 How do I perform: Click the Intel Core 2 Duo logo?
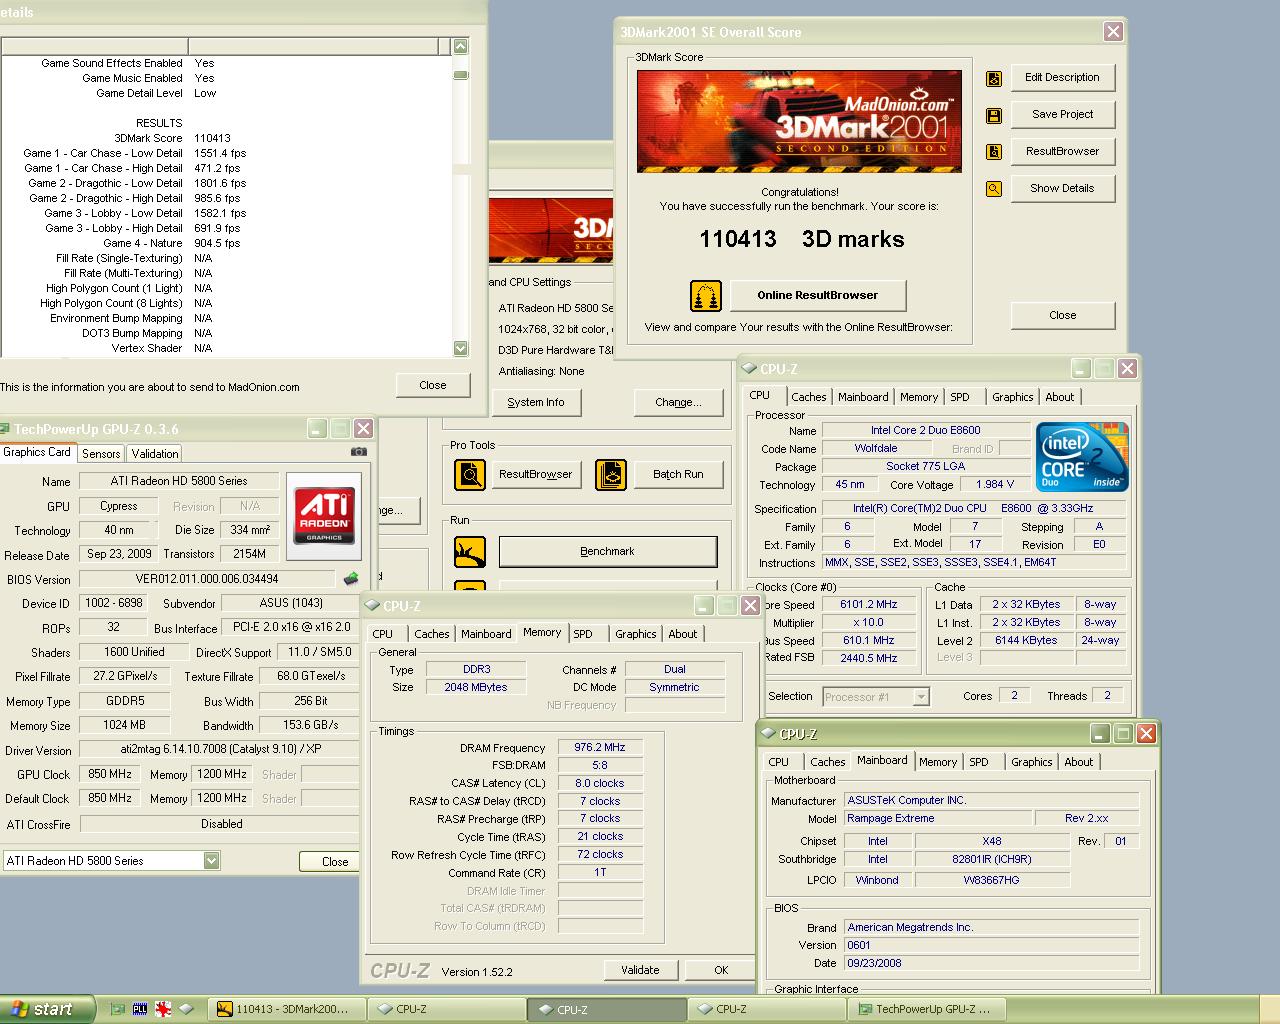[x=1083, y=457]
